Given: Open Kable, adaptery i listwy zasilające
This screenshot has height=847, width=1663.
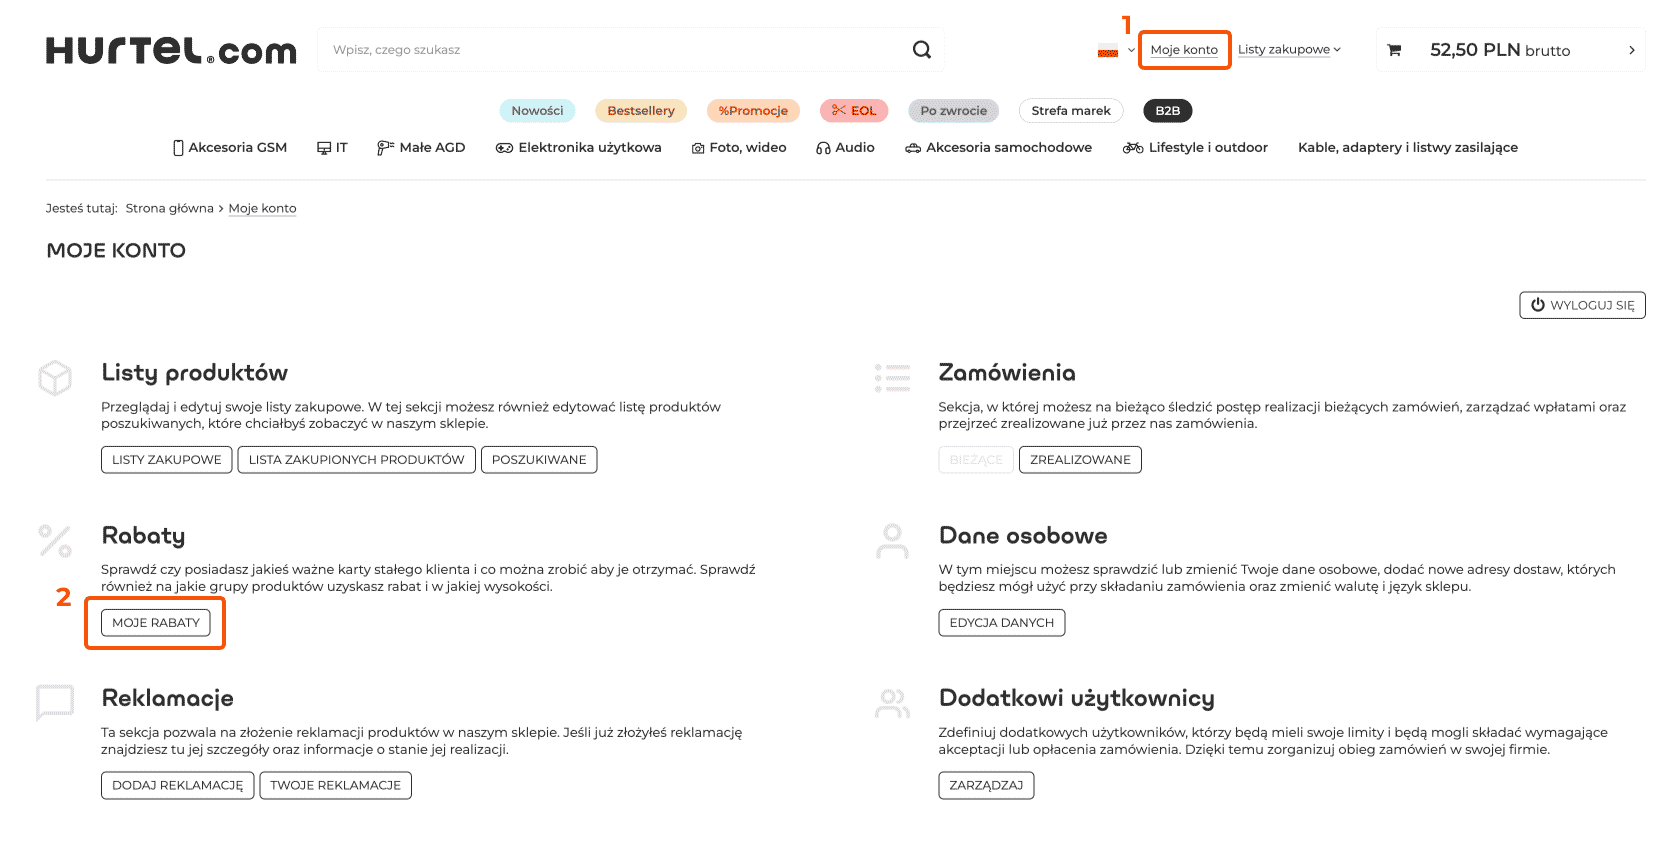Looking at the screenshot, I should [x=1408, y=147].
